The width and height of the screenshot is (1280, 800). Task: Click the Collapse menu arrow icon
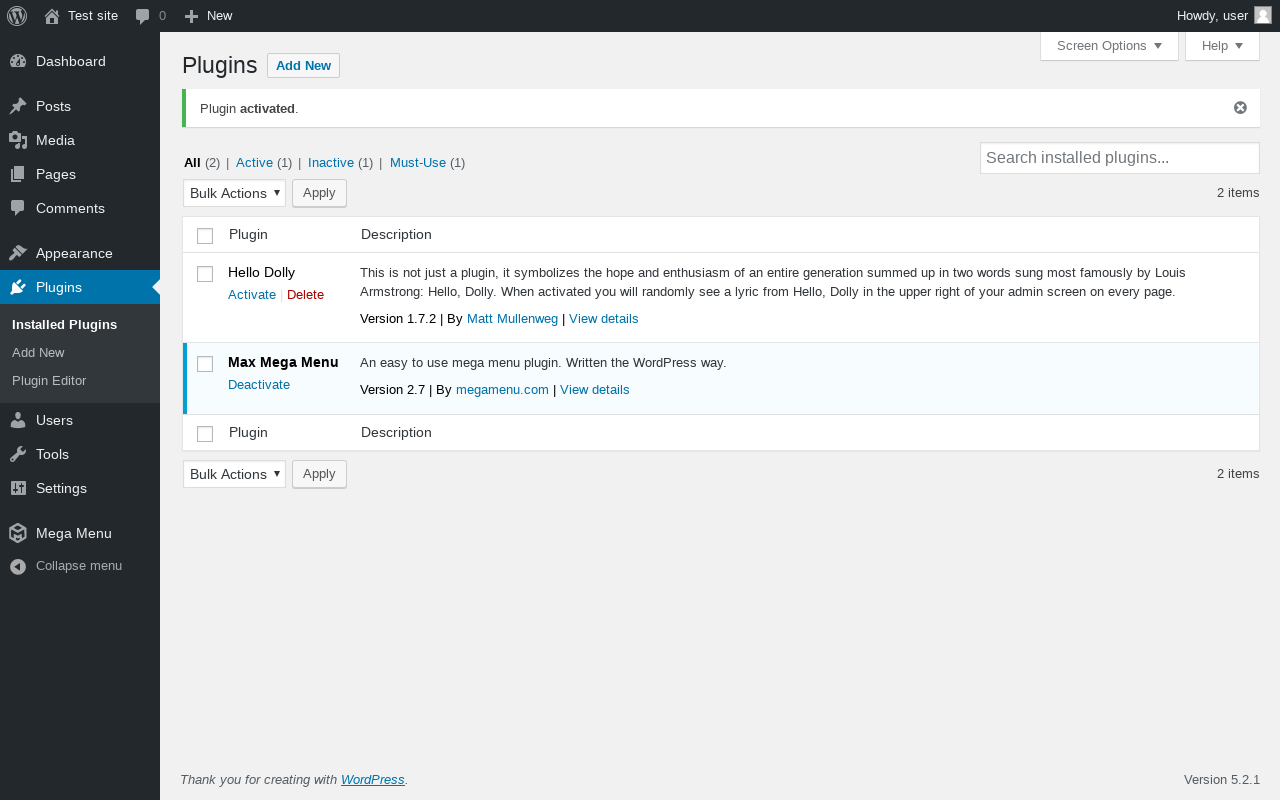[x=18, y=566]
